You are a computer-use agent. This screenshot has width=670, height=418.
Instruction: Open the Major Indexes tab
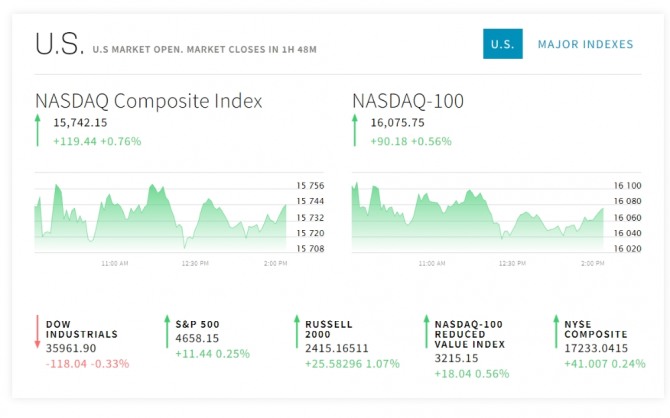tap(585, 44)
